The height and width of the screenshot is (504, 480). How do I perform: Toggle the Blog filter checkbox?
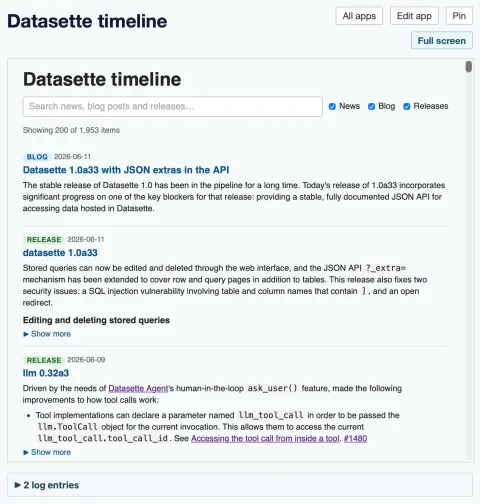(371, 106)
